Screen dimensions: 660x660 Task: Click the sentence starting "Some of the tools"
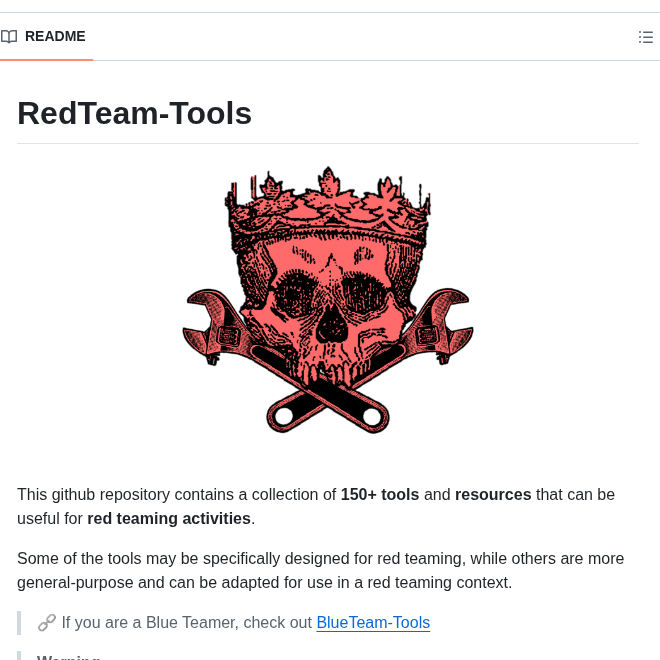(x=320, y=570)
